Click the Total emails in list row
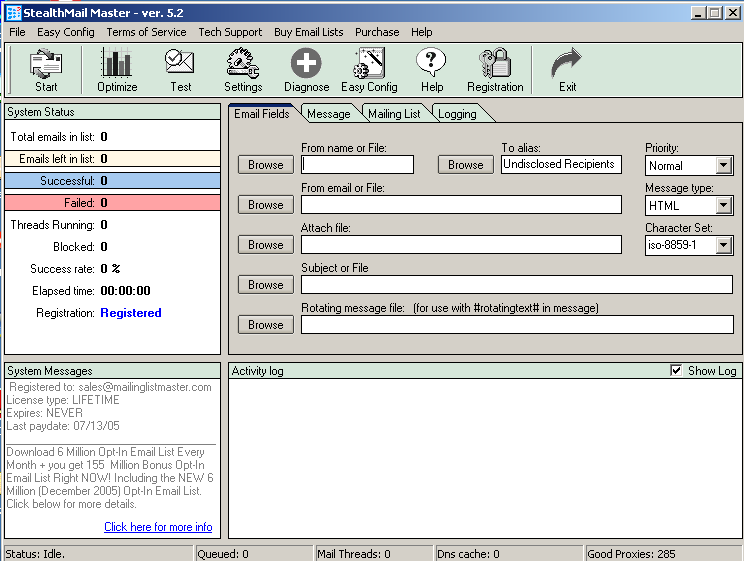This screenshot has width=744, height=561. (x=112, y=137)
